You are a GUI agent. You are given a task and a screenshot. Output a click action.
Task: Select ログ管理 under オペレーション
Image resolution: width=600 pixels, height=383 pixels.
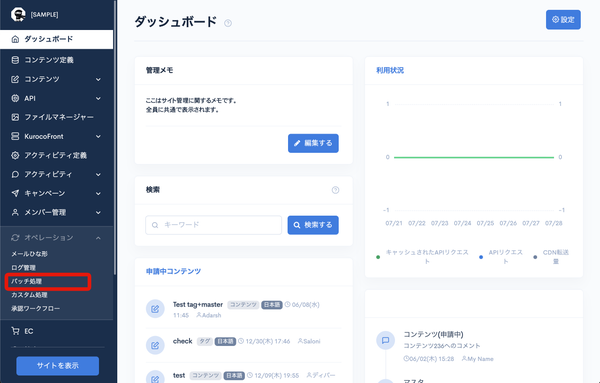click(x=23, y=267)
